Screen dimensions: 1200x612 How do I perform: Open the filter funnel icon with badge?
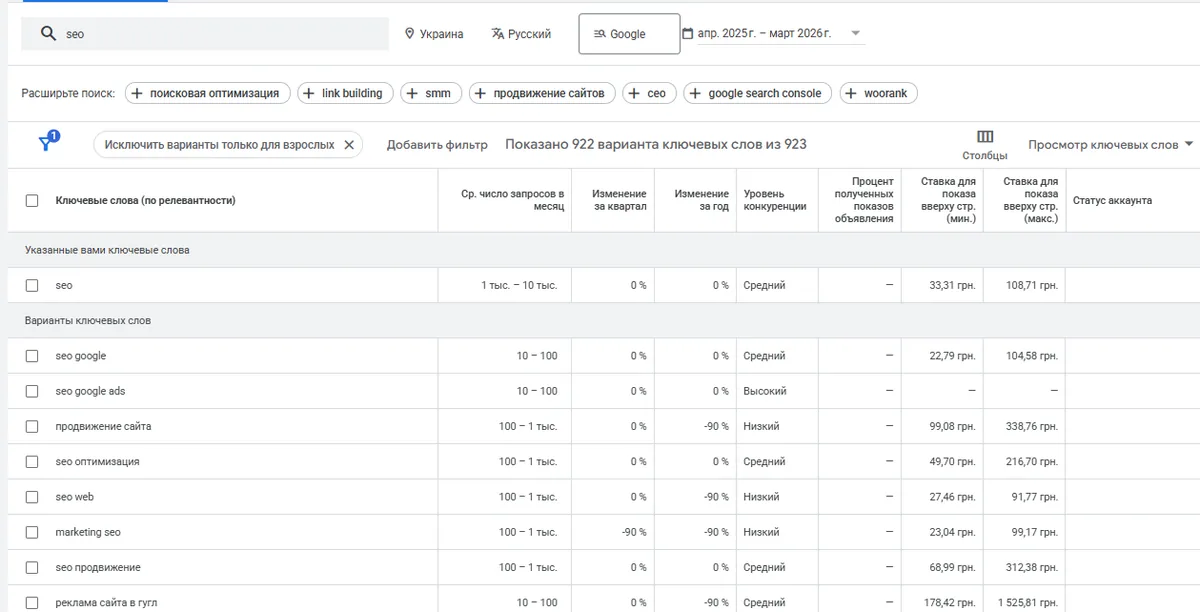point(47,143)
